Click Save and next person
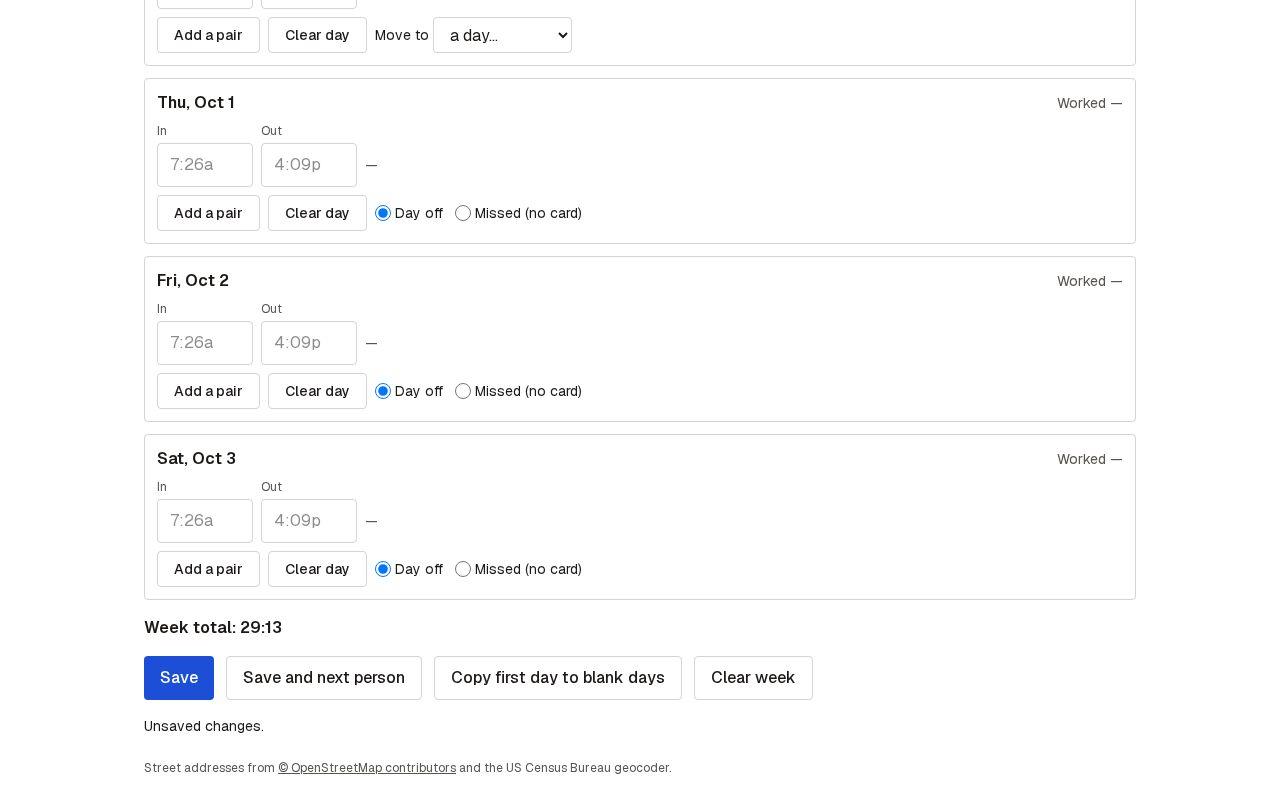The height and width of the screenshot is (800, 1280). [x=324, y=678]
